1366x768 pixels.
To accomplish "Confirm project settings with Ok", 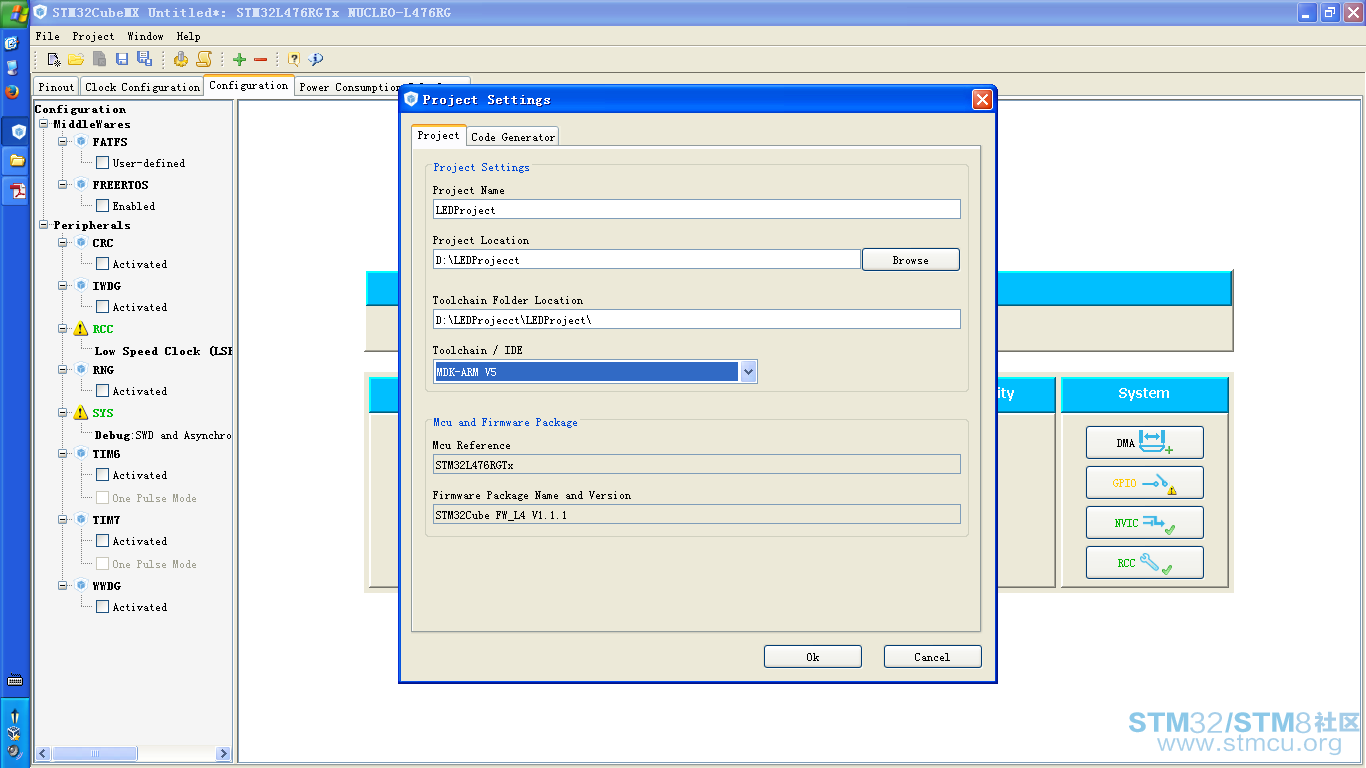I will pyautogui.click(x=813, y=657).
